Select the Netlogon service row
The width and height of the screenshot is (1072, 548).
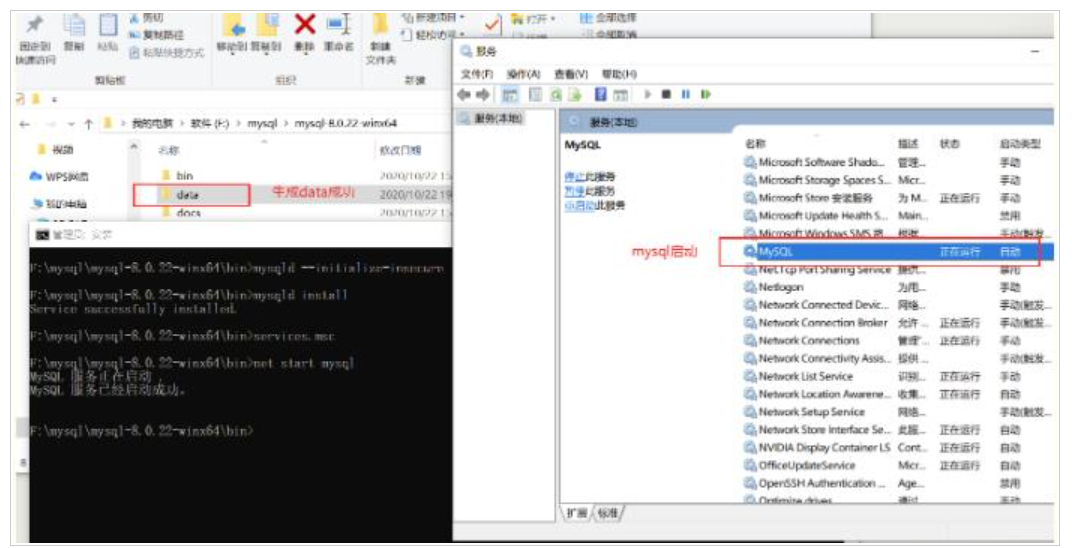tap(897, 287)
